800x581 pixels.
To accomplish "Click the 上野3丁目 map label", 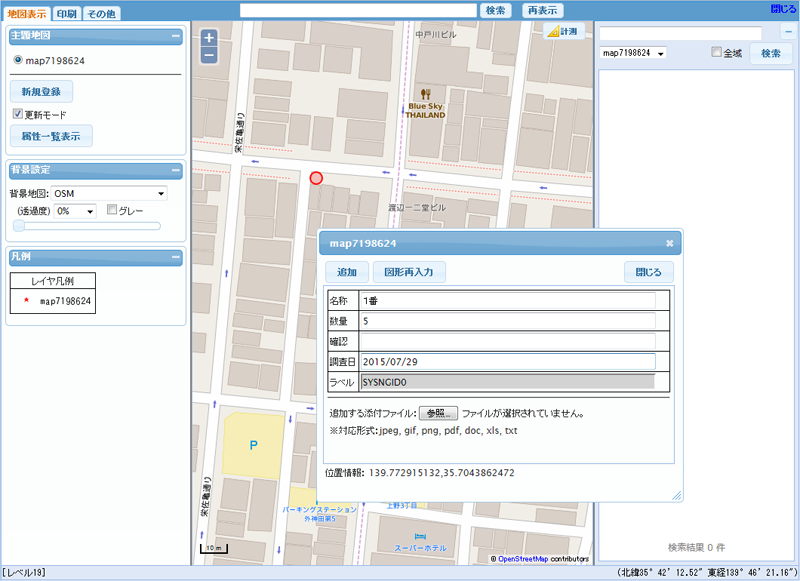I will point(402,506).
